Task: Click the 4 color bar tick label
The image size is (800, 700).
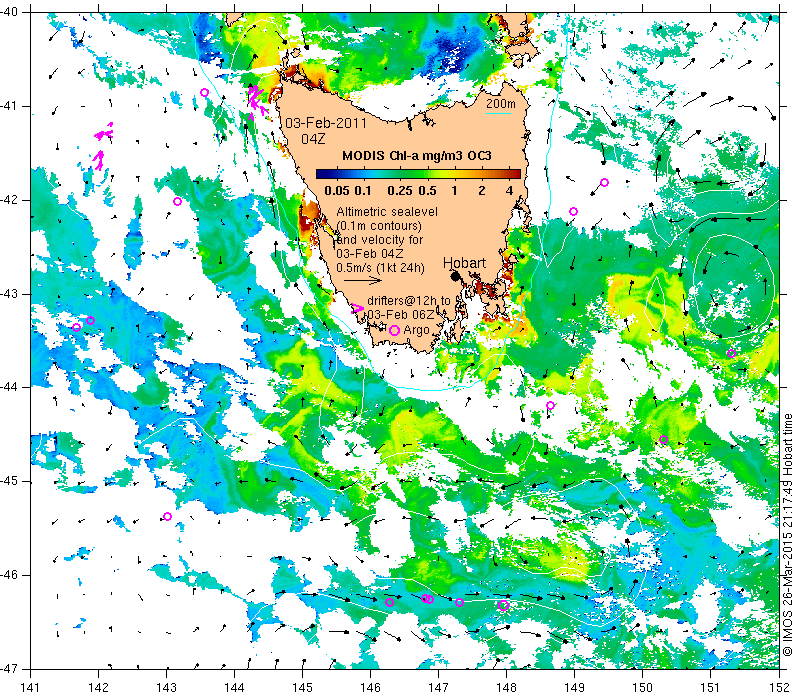Action: point(509,191)
